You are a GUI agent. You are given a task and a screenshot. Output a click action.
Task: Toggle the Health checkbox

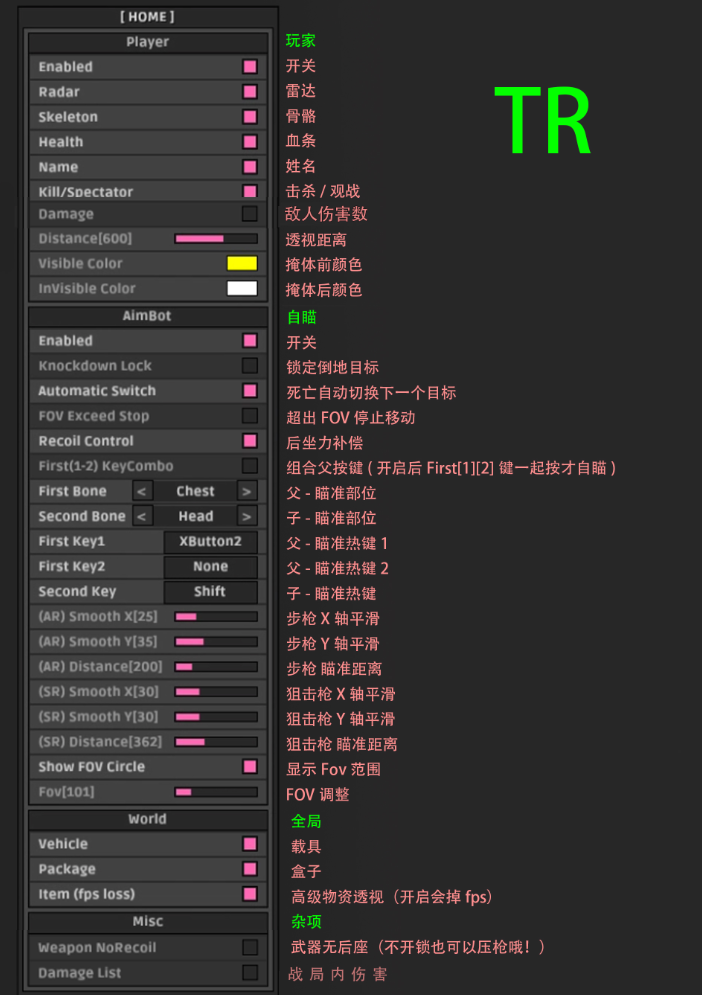(x=249, y=142)
